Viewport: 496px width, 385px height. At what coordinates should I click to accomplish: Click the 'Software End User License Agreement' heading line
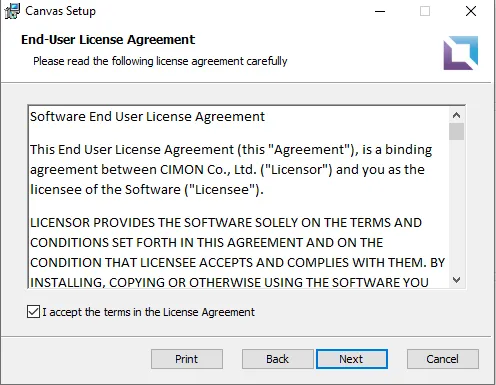147,117
